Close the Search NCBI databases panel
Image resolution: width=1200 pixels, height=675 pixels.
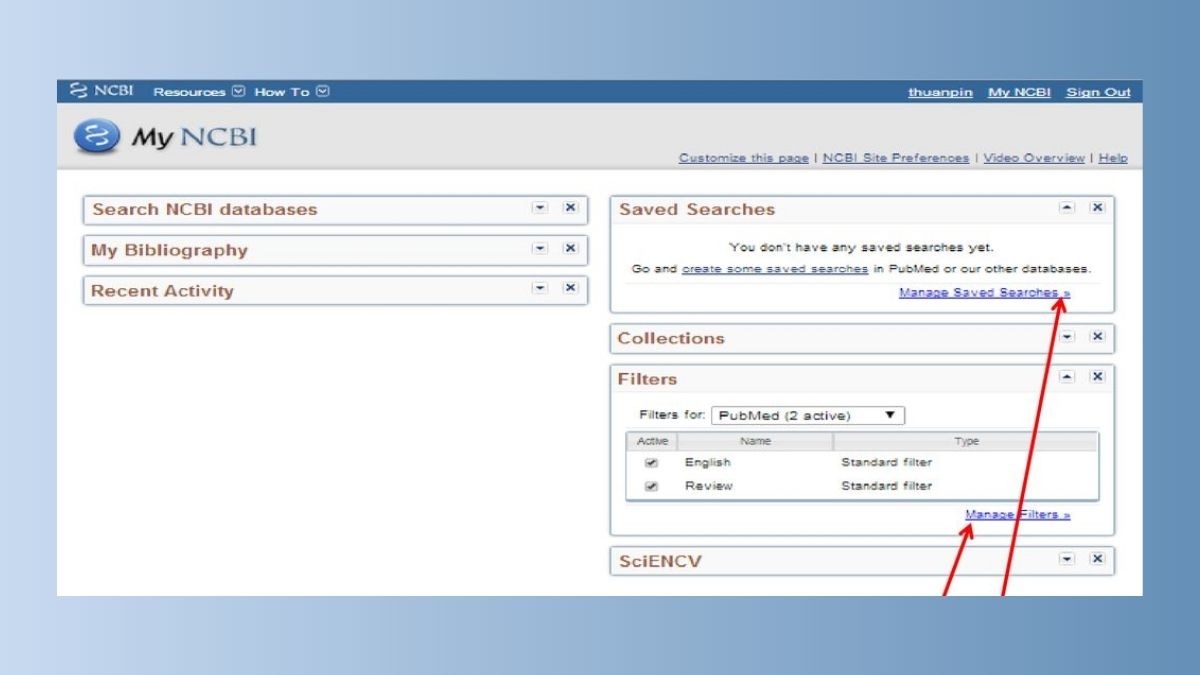point(570,207)
